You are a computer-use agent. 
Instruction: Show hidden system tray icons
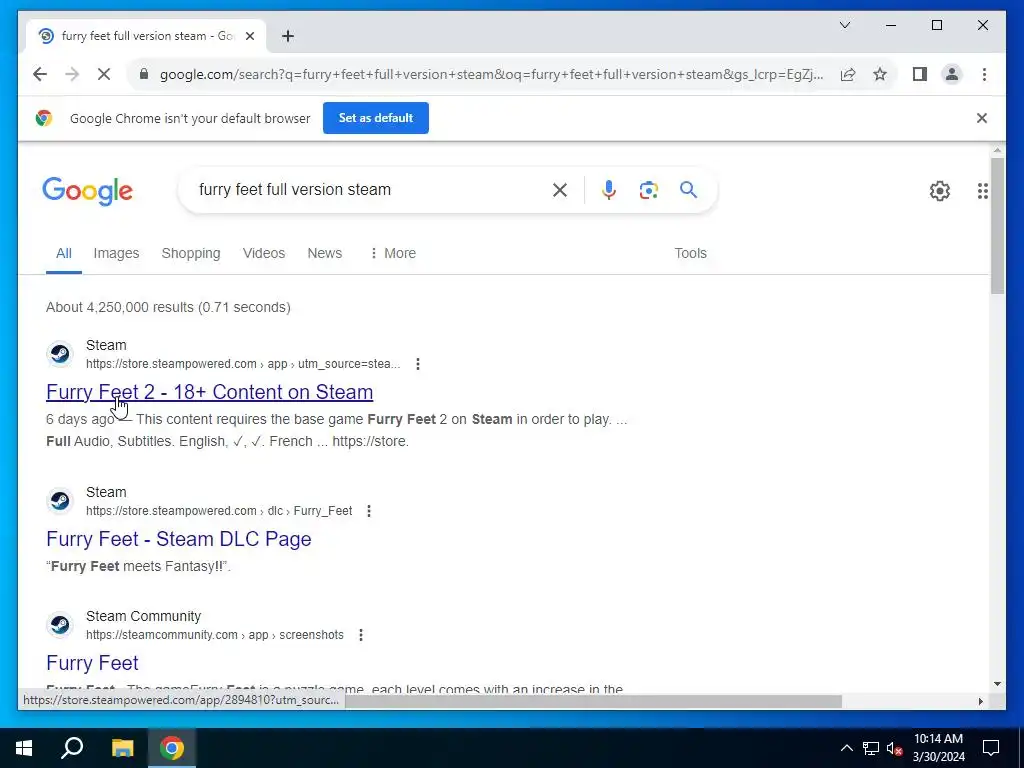click(846, 748)
